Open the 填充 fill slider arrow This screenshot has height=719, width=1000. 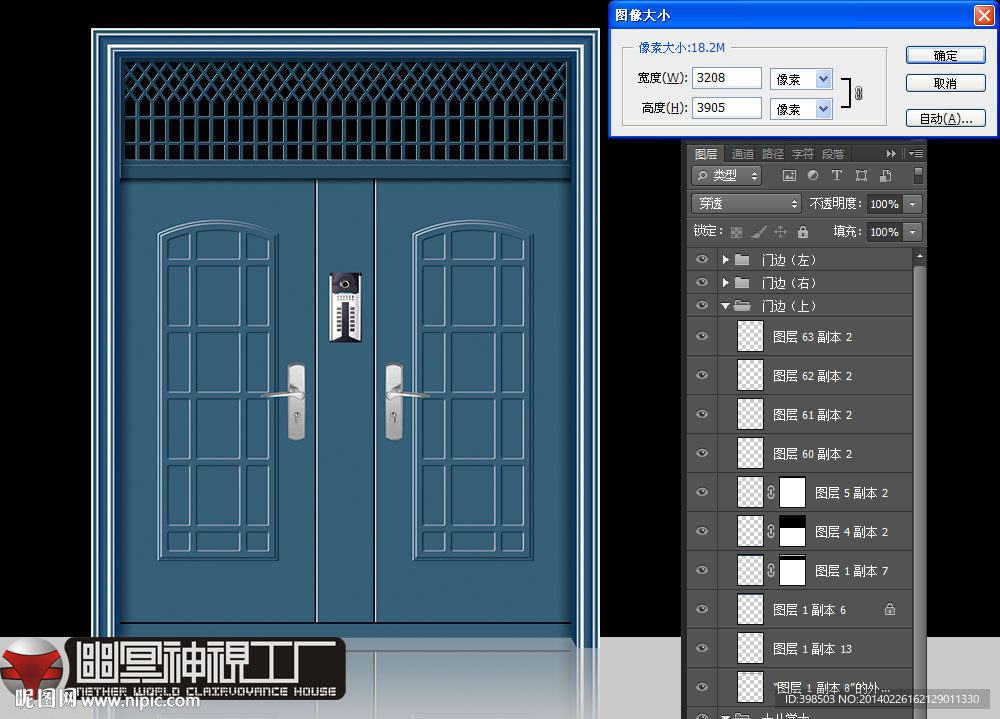pyautogui.click(x=913, y=232)
